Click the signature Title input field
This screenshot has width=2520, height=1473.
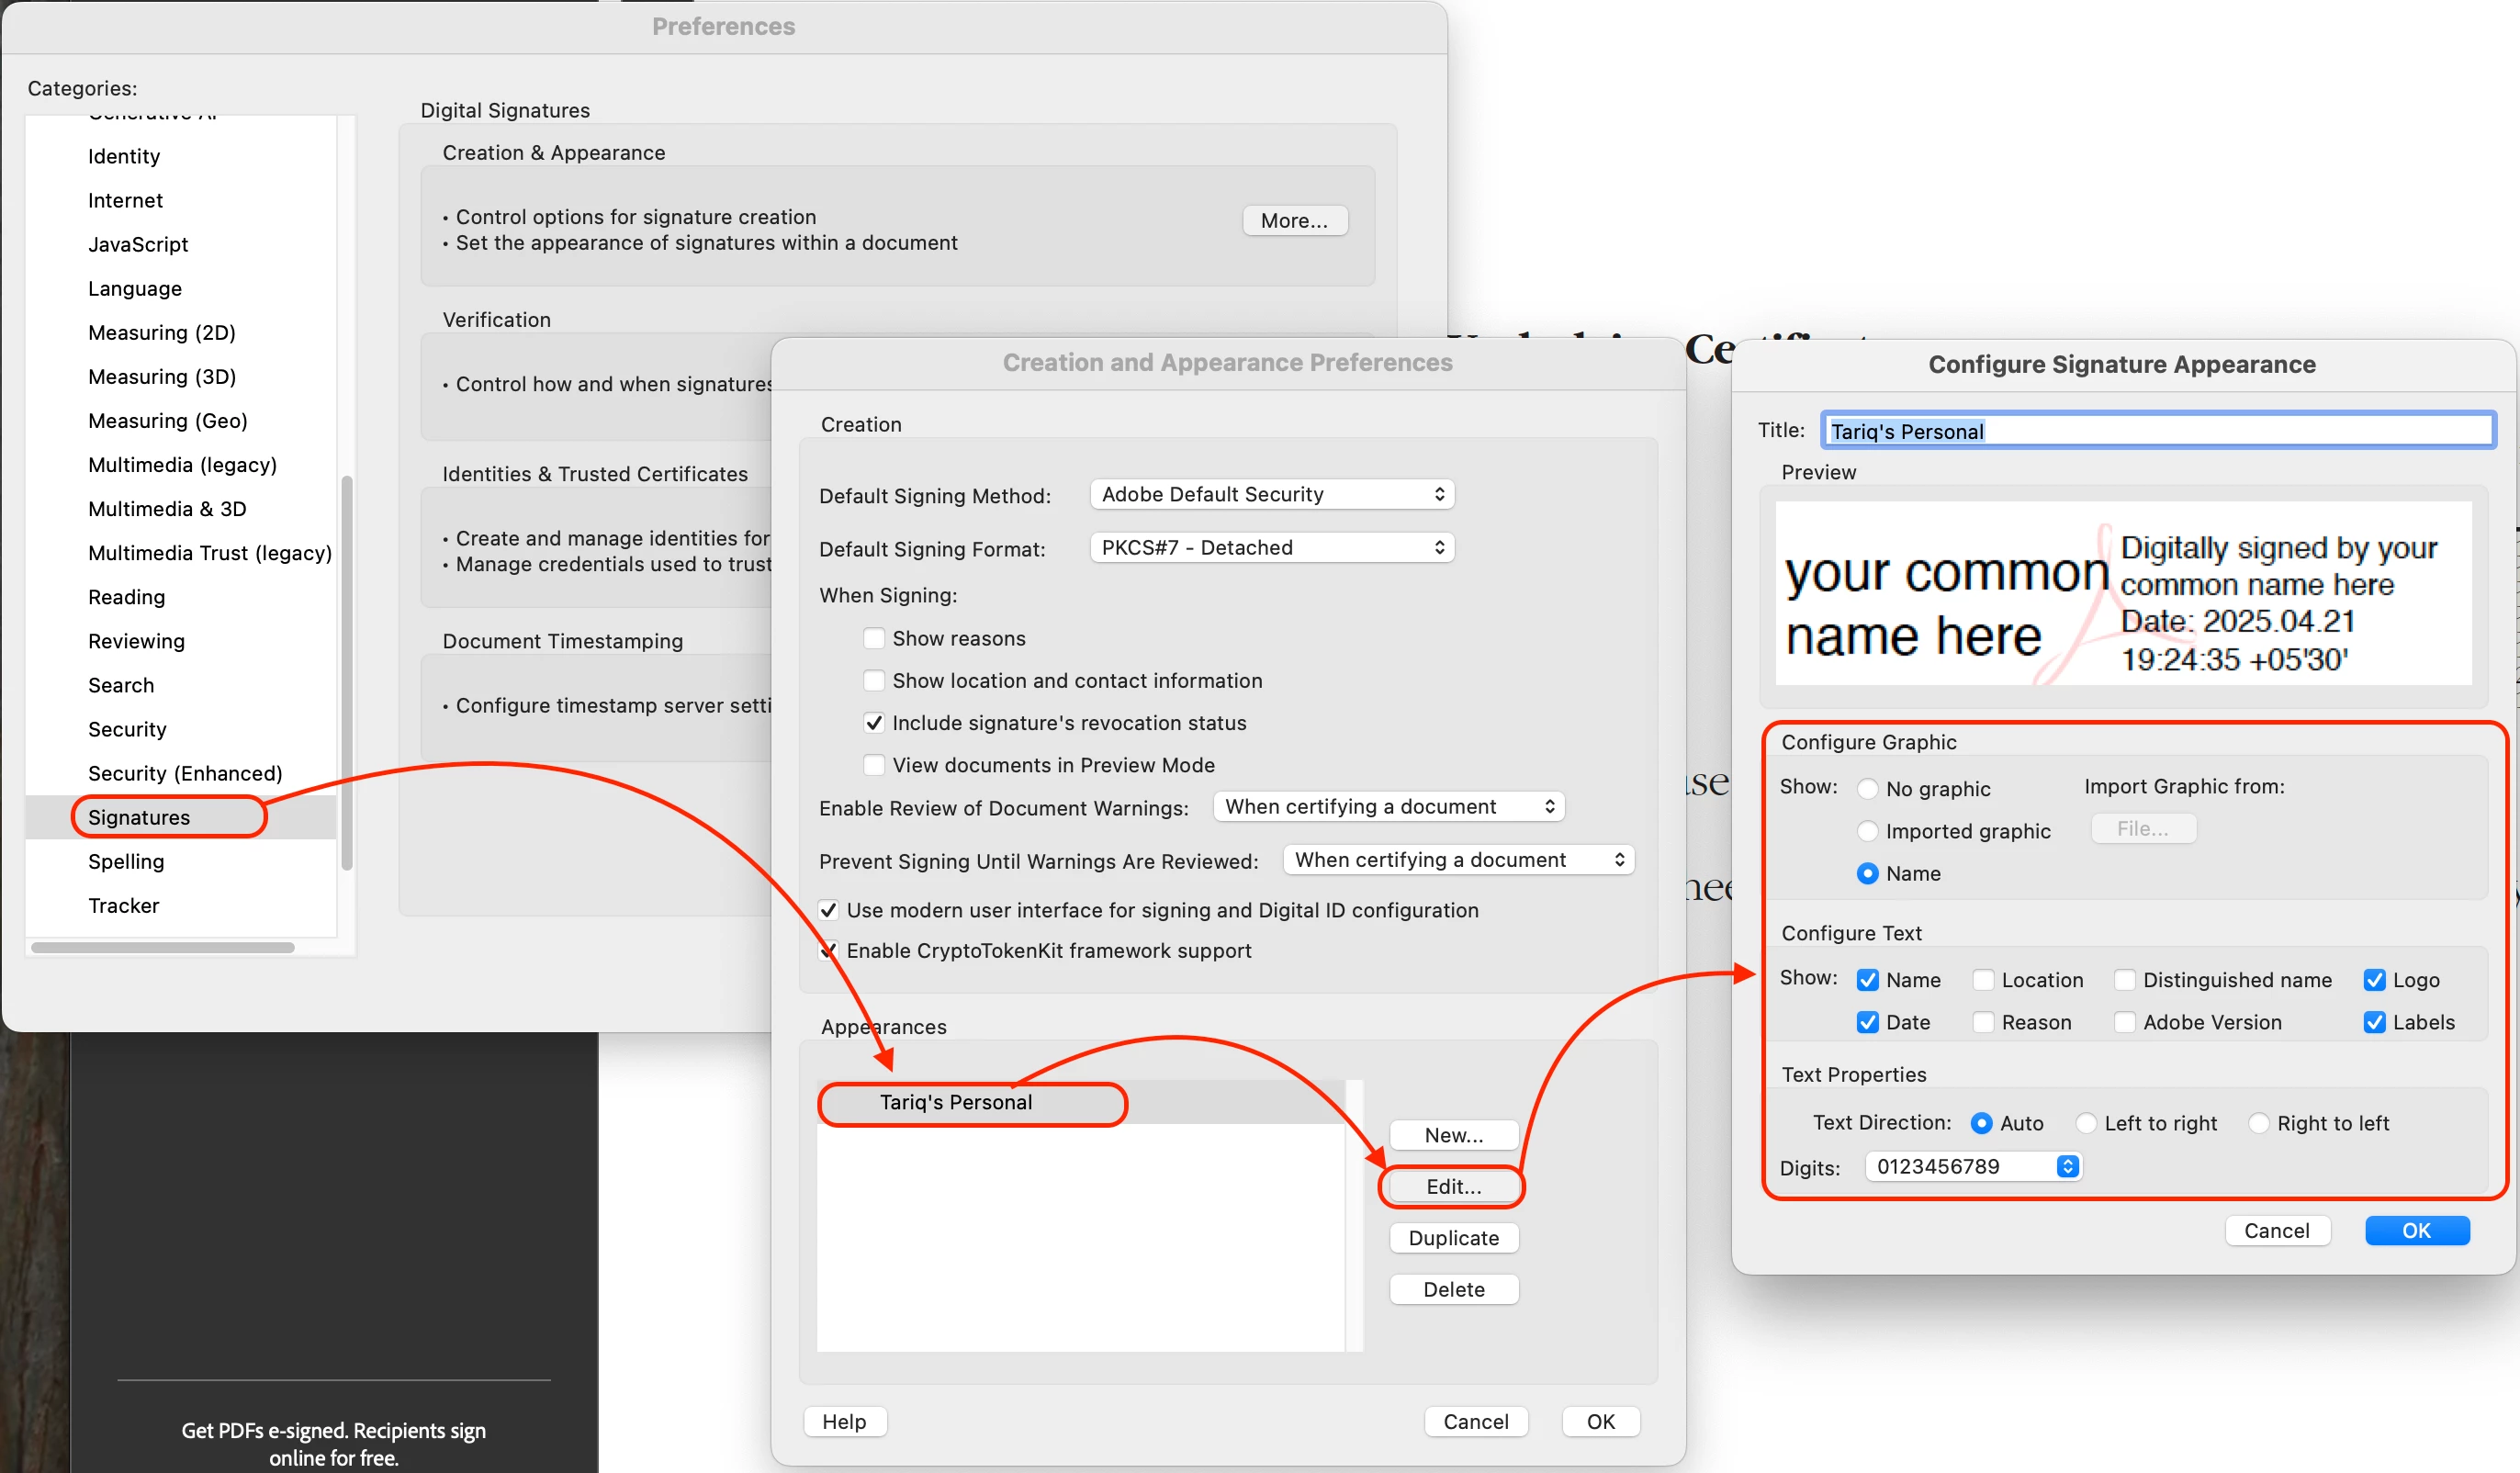(x=2157, y=431)
